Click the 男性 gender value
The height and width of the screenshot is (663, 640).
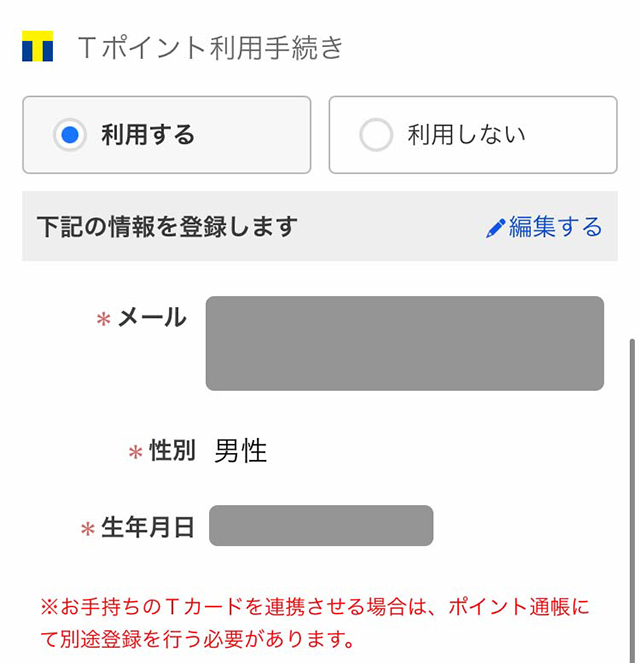(241, 451)
